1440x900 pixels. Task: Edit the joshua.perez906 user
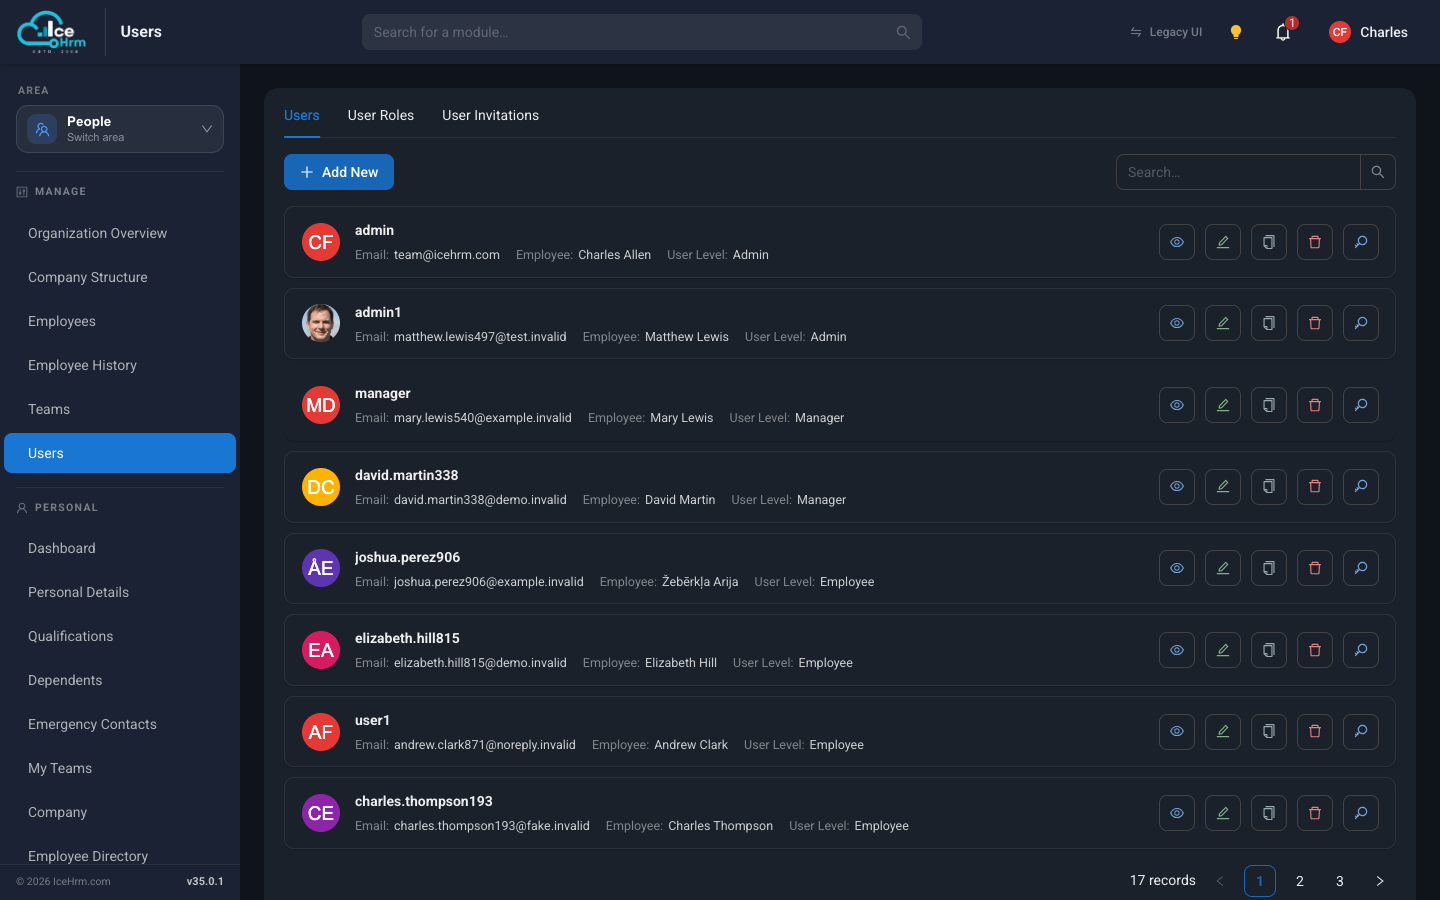(1223, 568)
